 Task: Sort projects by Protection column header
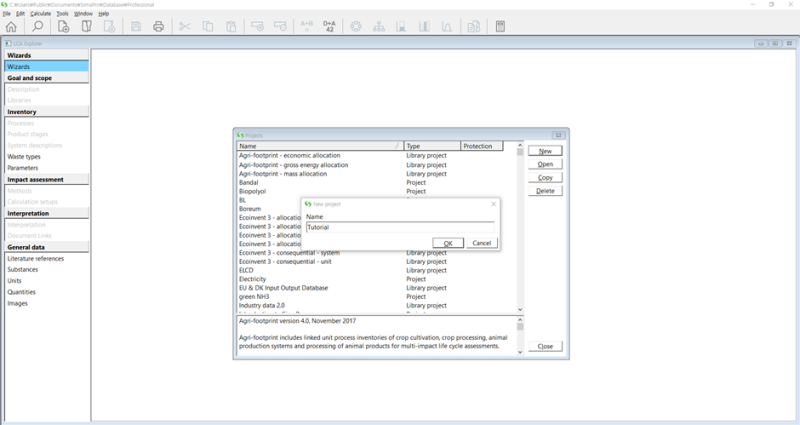pos(482,146)
